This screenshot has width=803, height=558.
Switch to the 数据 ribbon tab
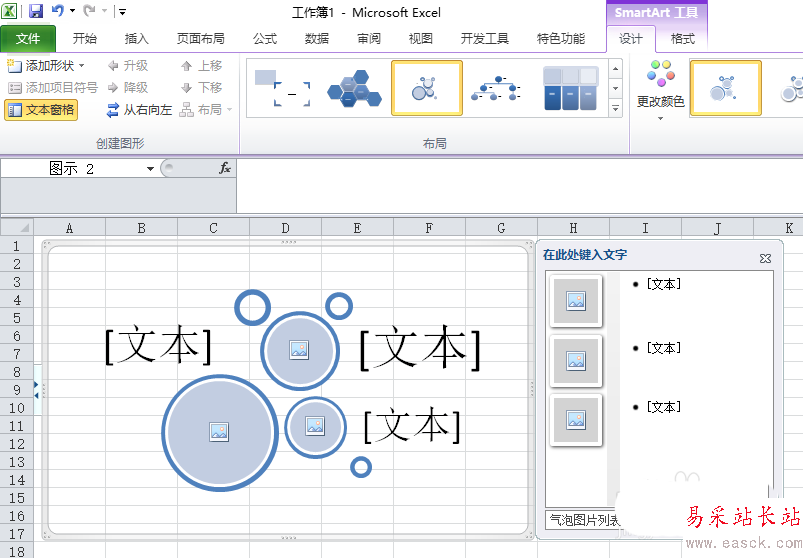click(x=316, y=38)
